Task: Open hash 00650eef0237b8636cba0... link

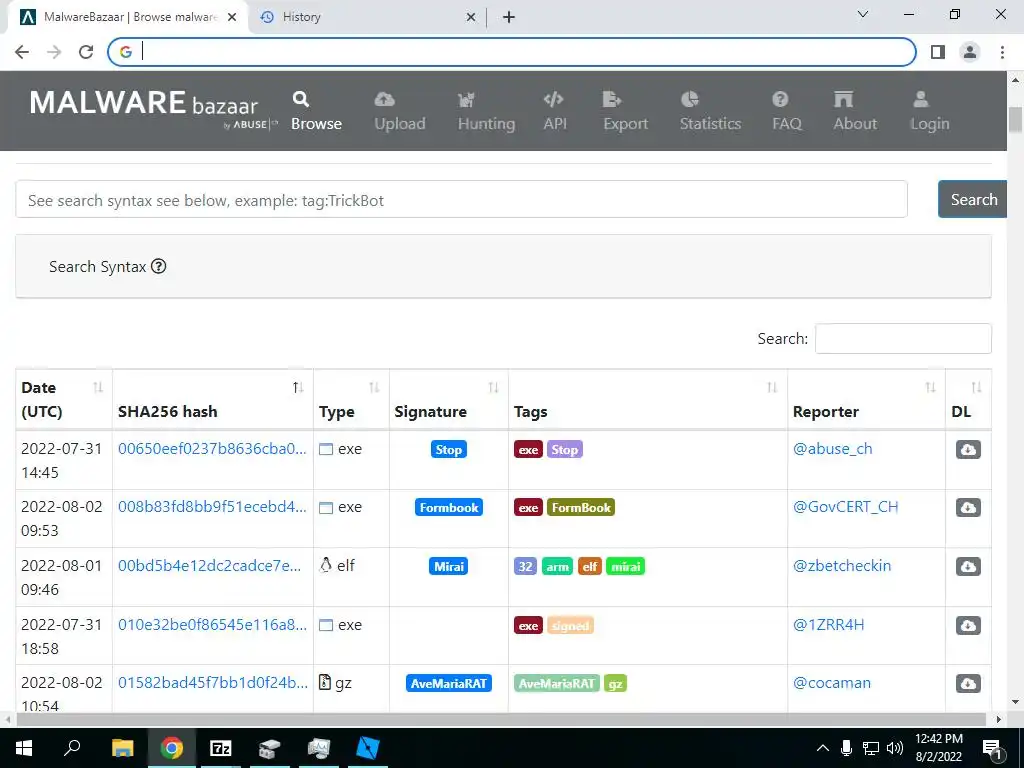Action: (212, 449)
